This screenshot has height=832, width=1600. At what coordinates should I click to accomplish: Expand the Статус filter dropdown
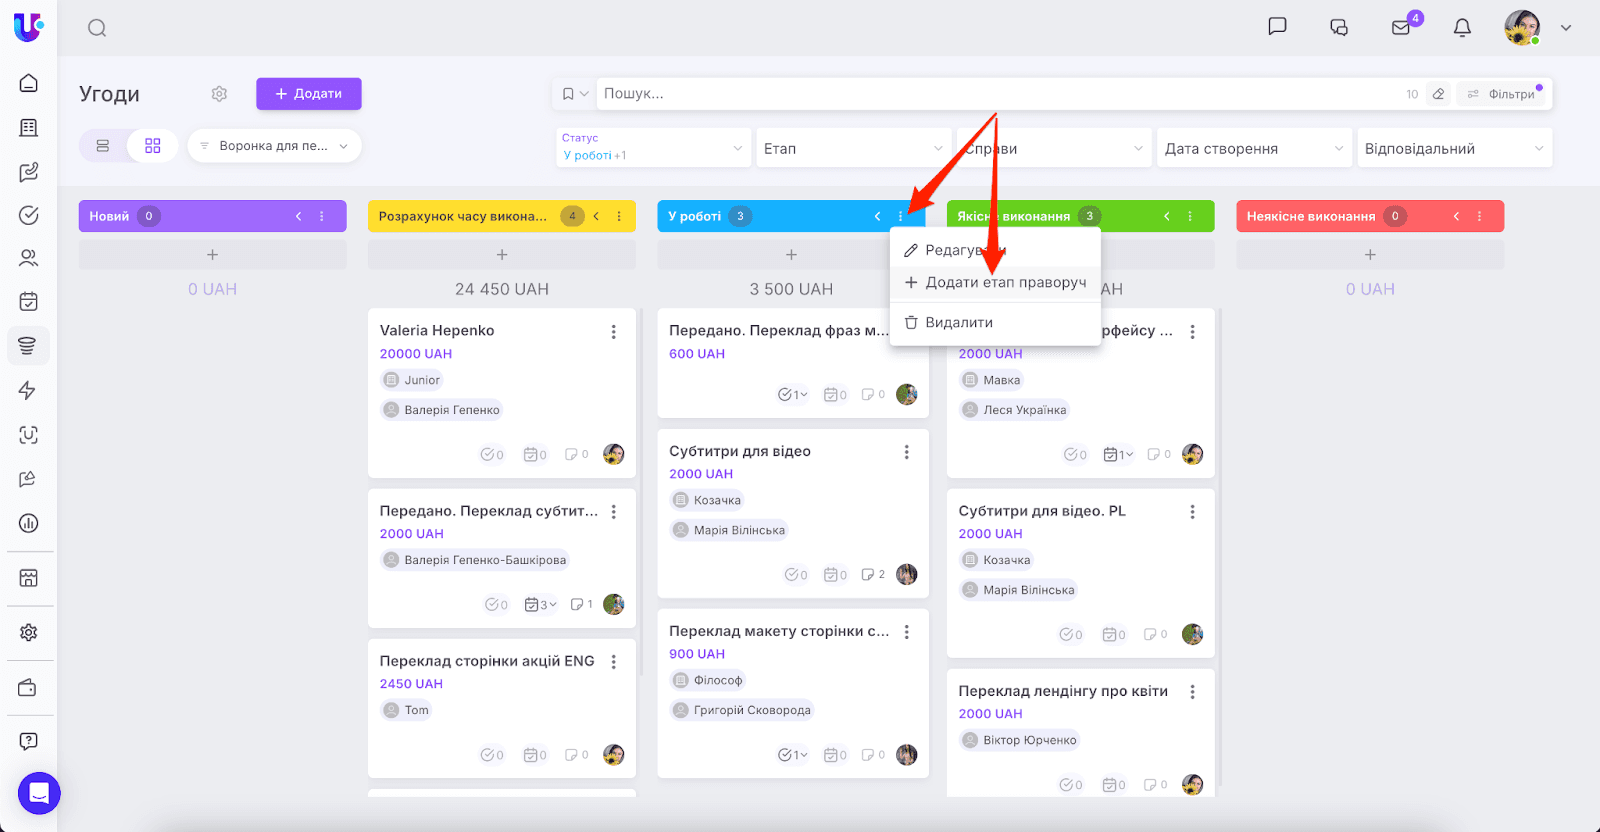point(652,148)
